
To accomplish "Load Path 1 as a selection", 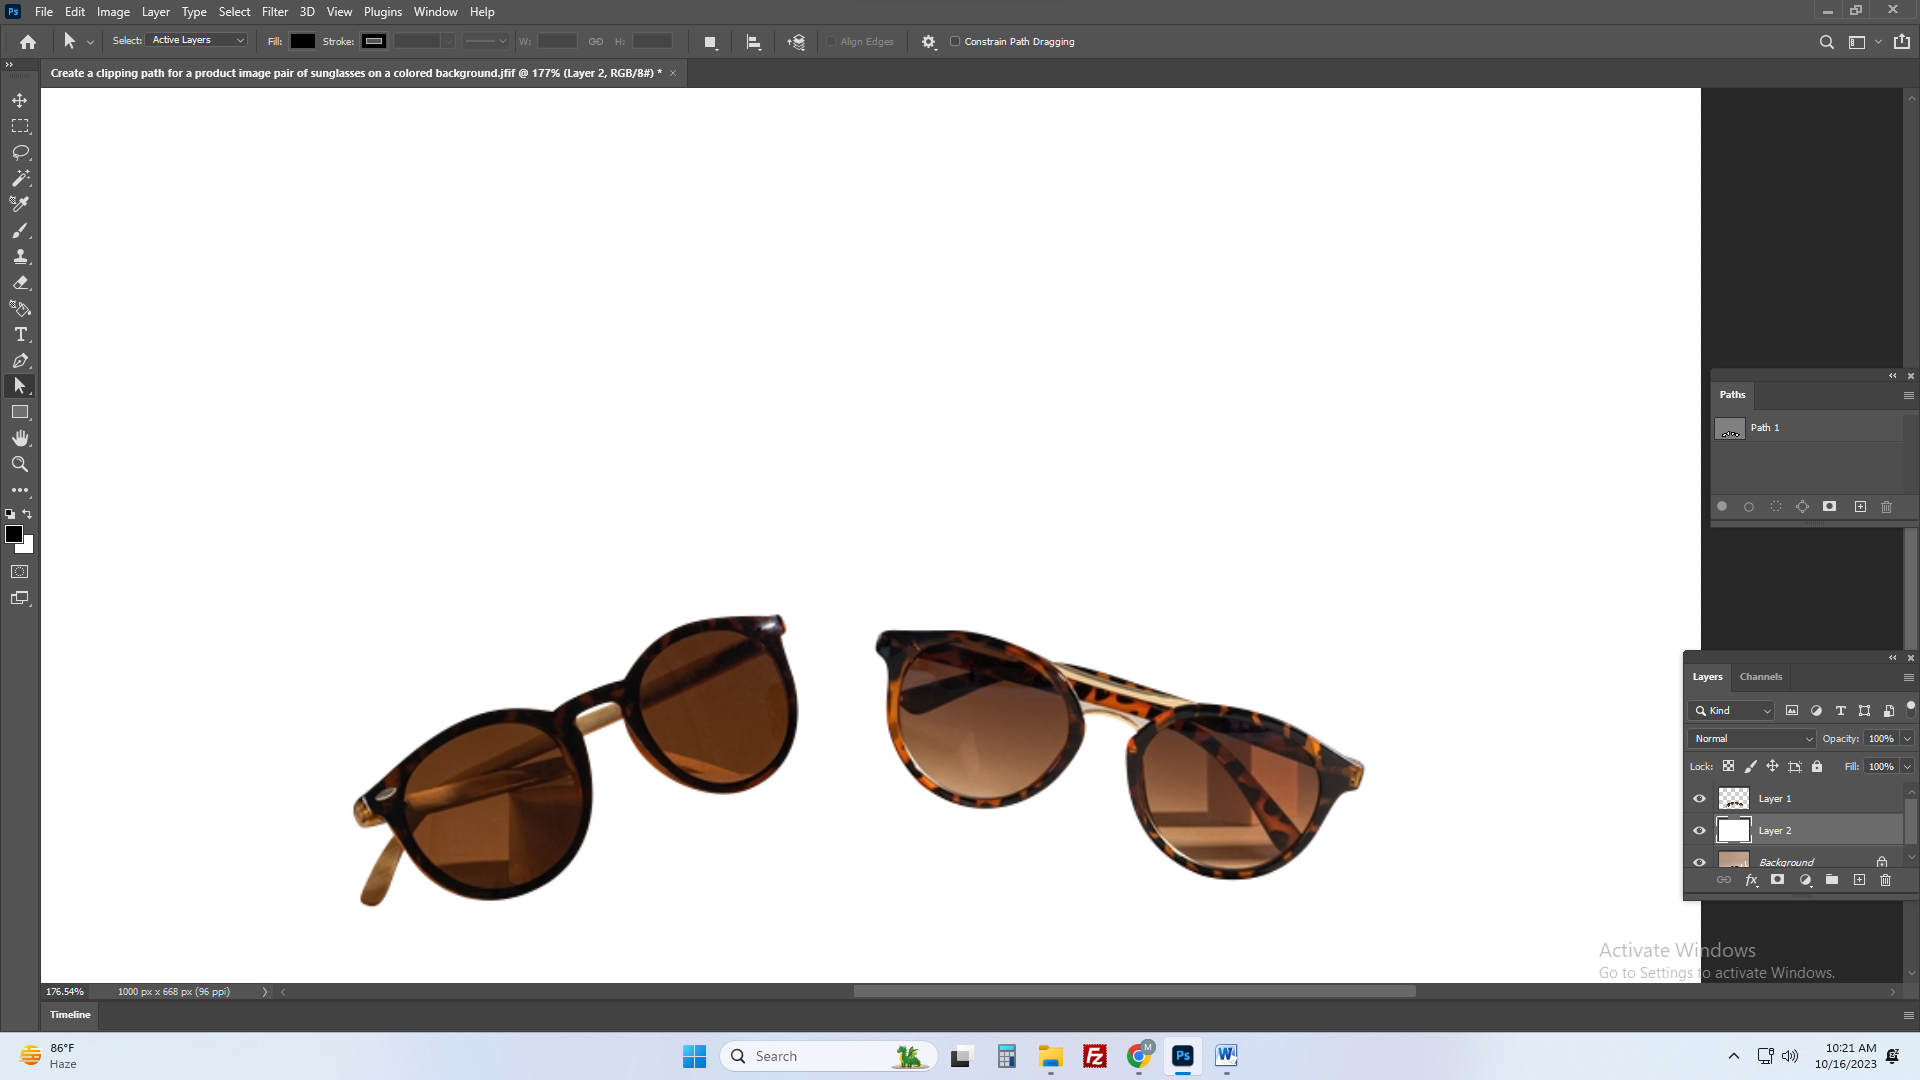I will coord(1776,507).
